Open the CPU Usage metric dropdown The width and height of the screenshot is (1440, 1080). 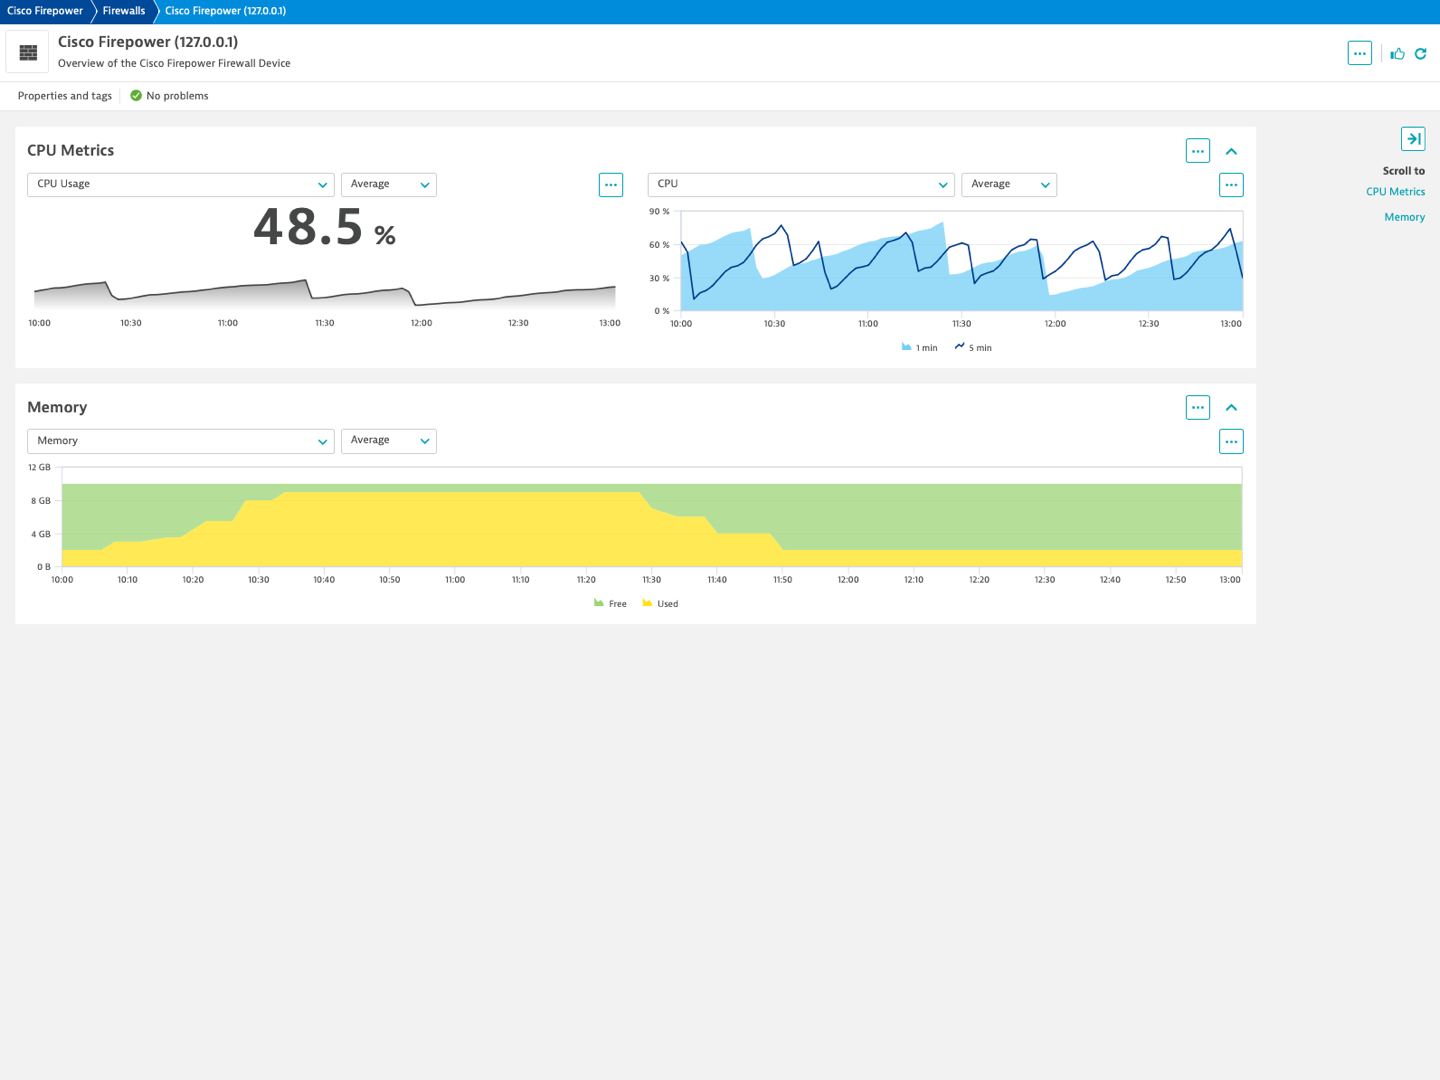181,185
